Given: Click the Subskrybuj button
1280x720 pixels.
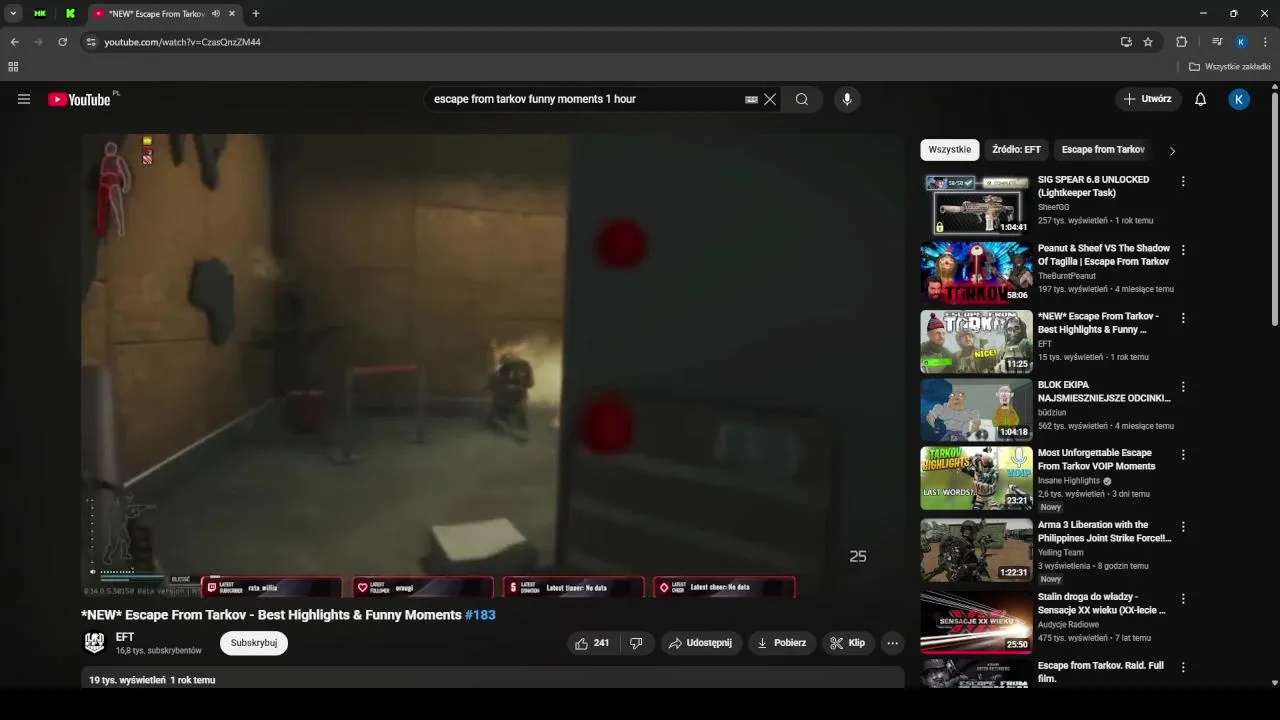Looking at the screenshot, I should pyautogui.click(x=254, y=643).
